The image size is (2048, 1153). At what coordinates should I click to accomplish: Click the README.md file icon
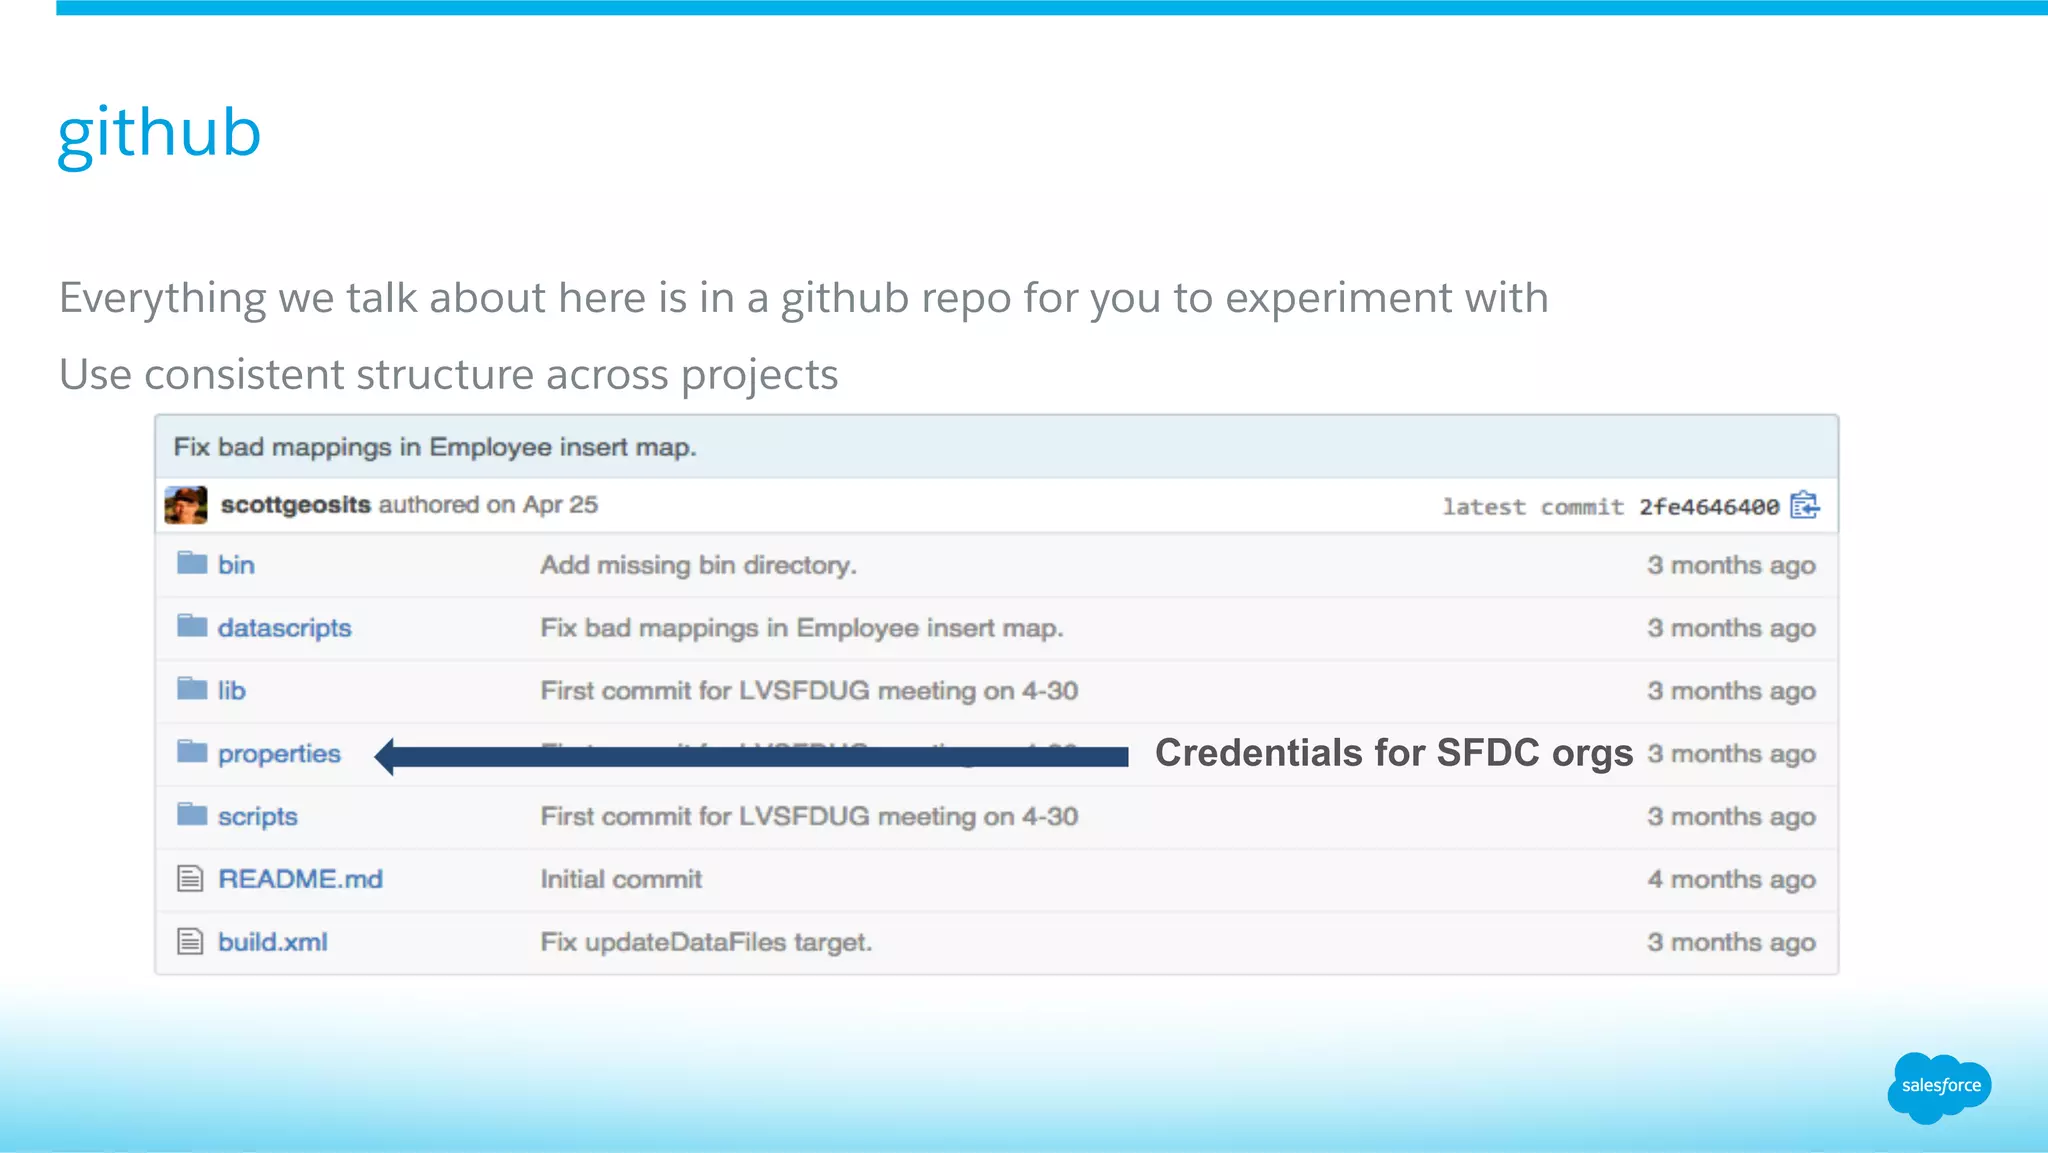point(190,879)
